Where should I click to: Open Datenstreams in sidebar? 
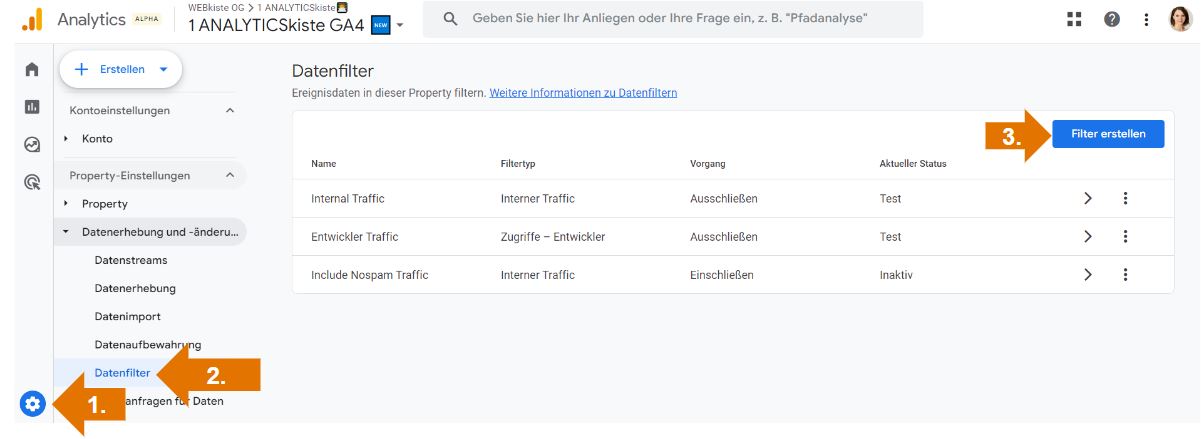(131, 260)
